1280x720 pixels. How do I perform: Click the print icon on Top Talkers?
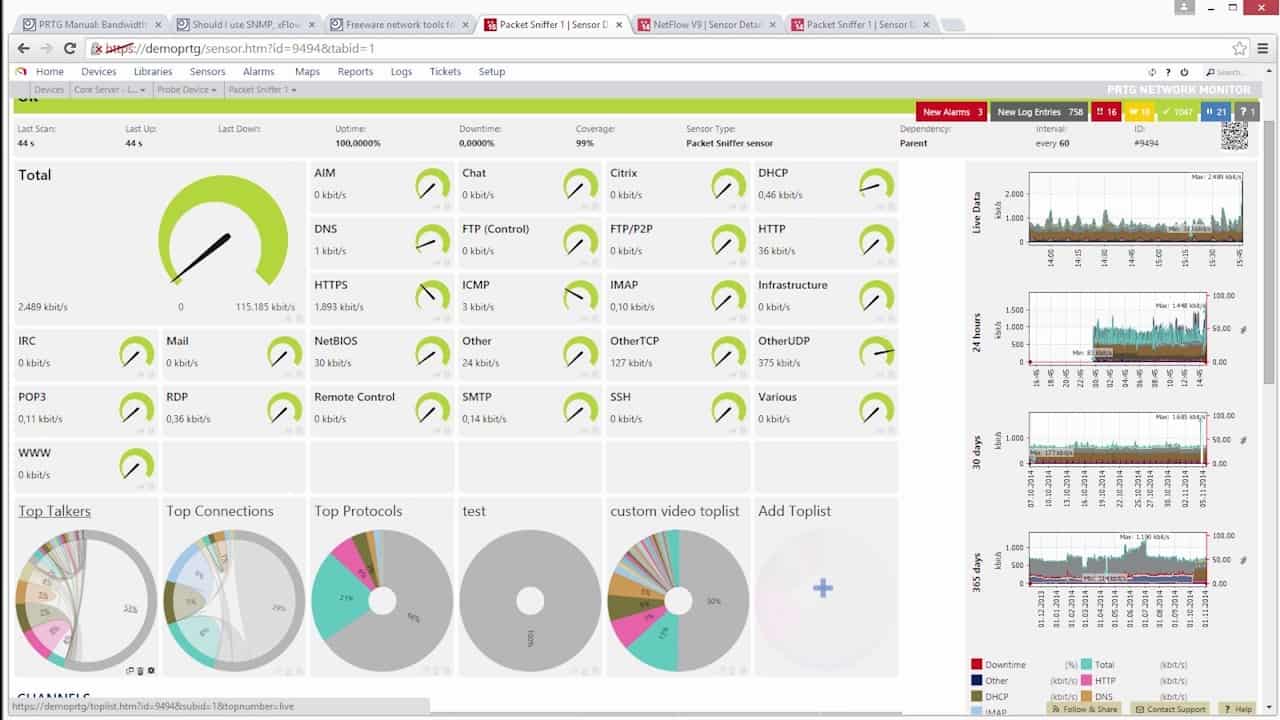(x=130, y=670)
